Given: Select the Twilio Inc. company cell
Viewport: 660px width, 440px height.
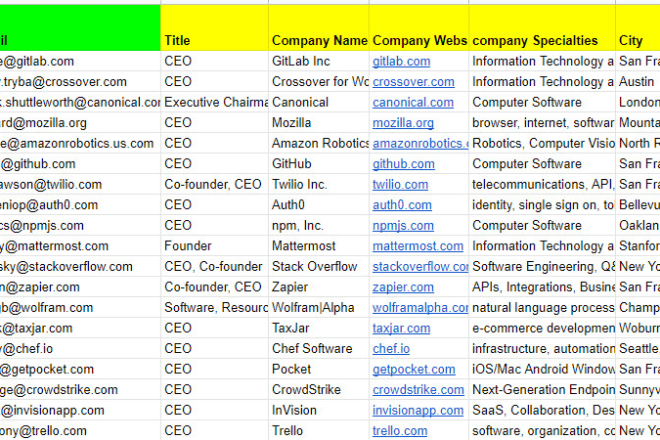Looking at the screenshot, I should [319, 184].
